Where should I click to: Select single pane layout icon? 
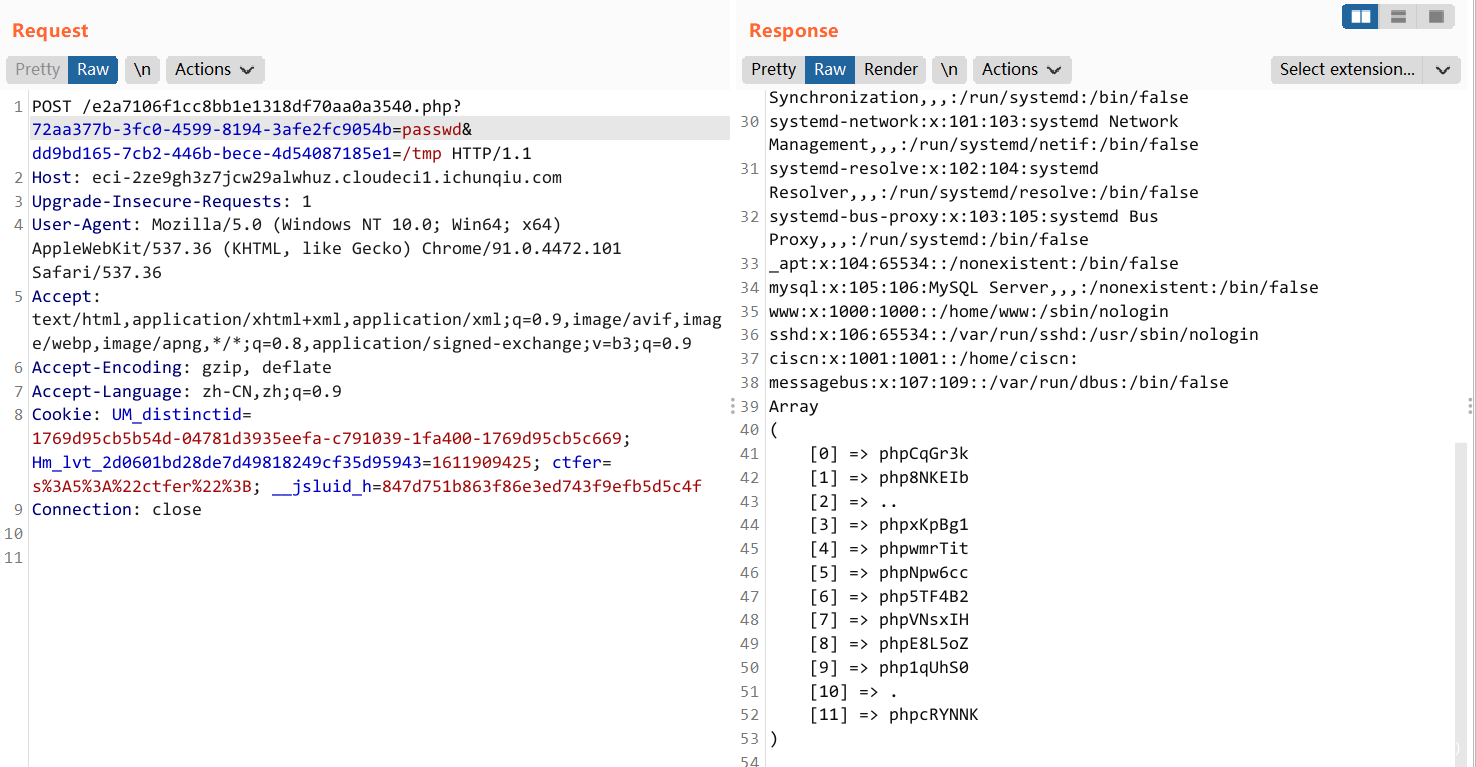pyautogui.click(x=1436, y=17)
